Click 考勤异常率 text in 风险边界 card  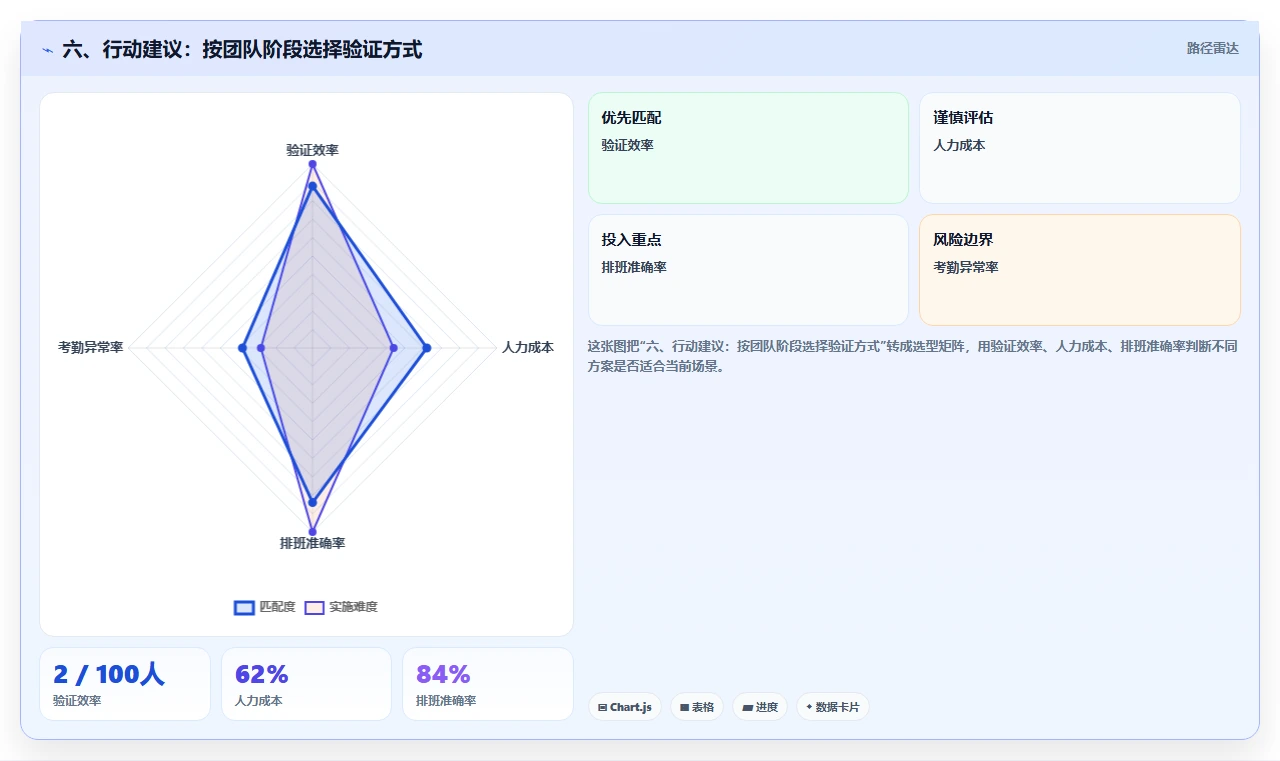pos(966,267)
